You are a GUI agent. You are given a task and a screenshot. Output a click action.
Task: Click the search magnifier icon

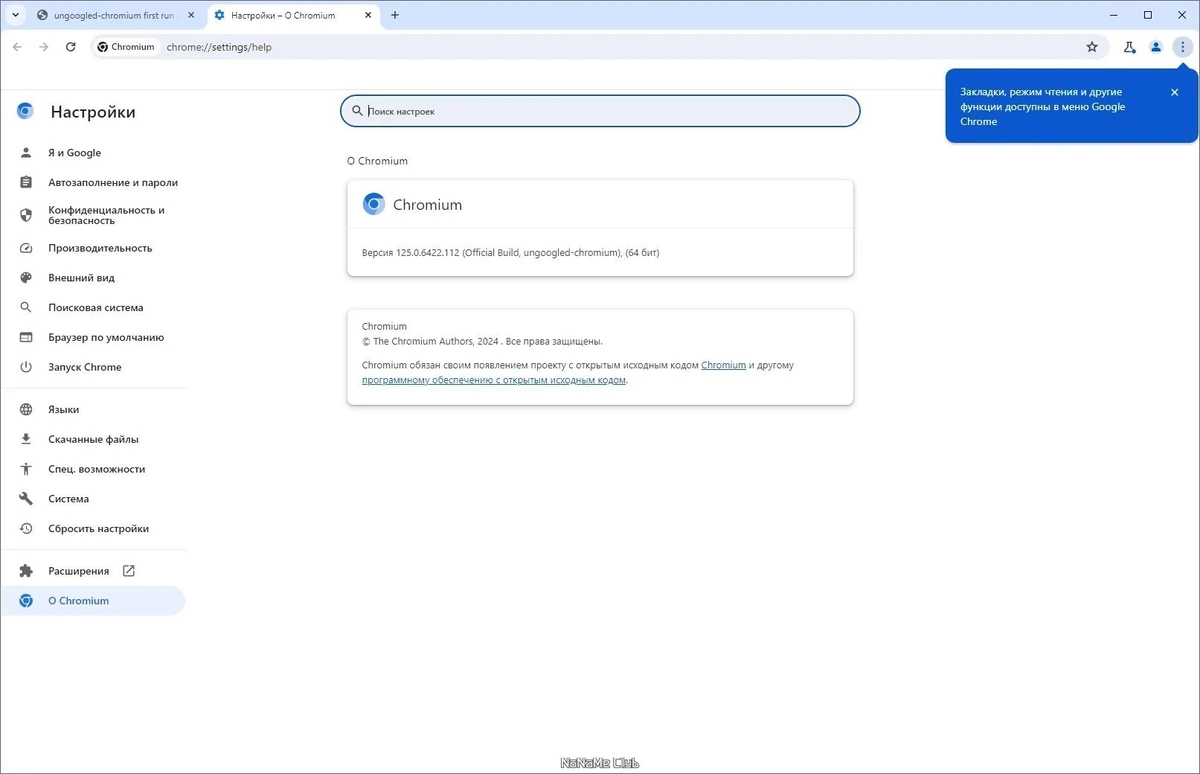pyautogui.click(x=357, y=111)
